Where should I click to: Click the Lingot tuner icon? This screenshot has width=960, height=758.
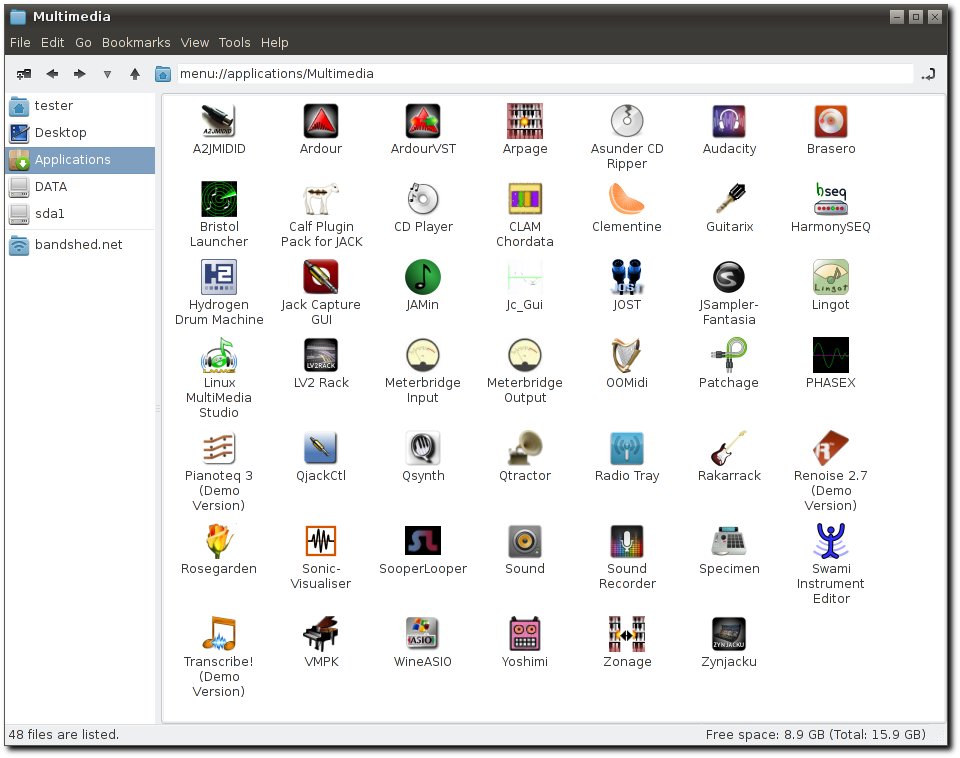831,277
